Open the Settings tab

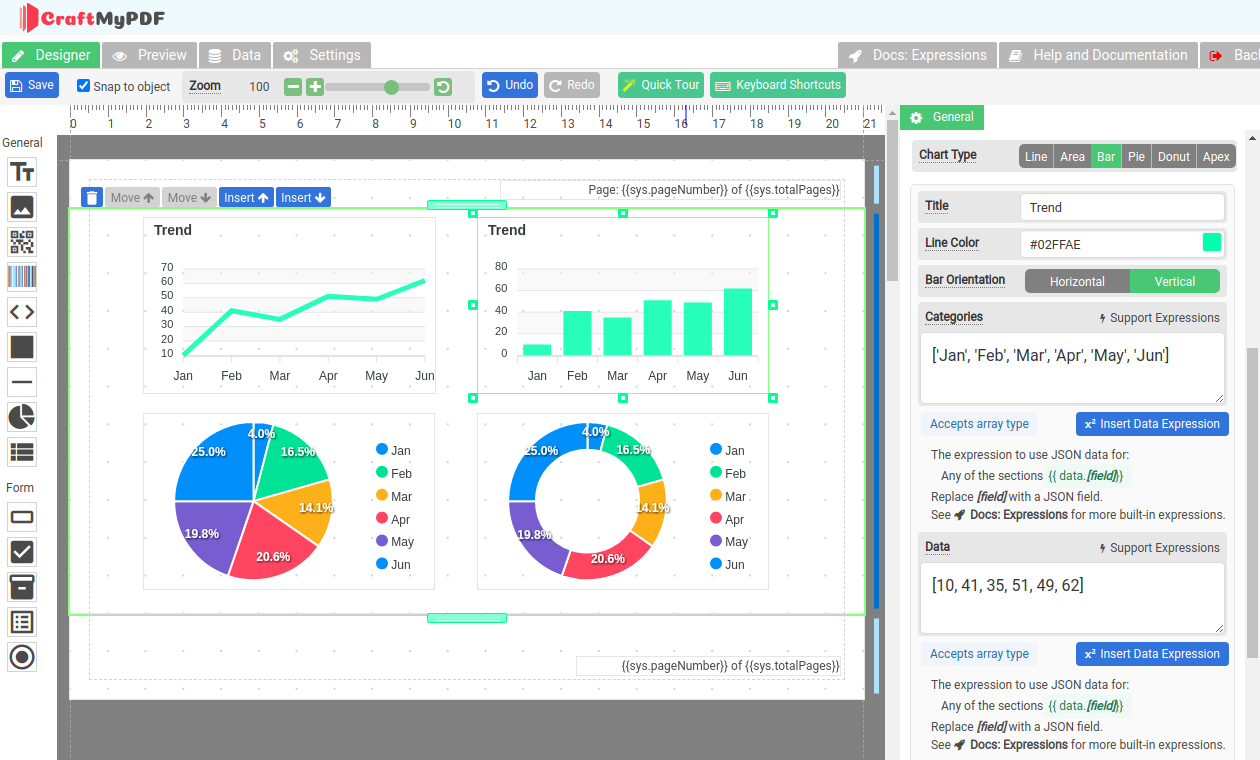coord(321,55)
